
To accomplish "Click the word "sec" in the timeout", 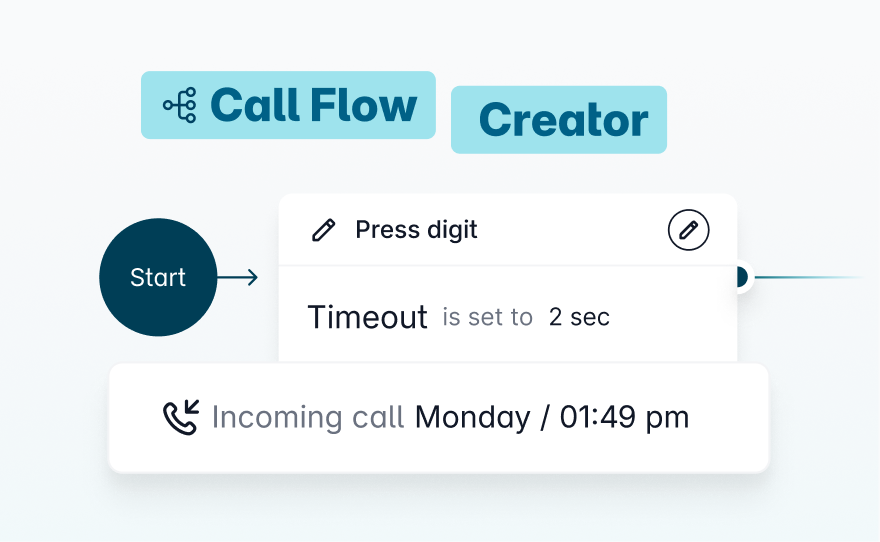I will [590, 318].
